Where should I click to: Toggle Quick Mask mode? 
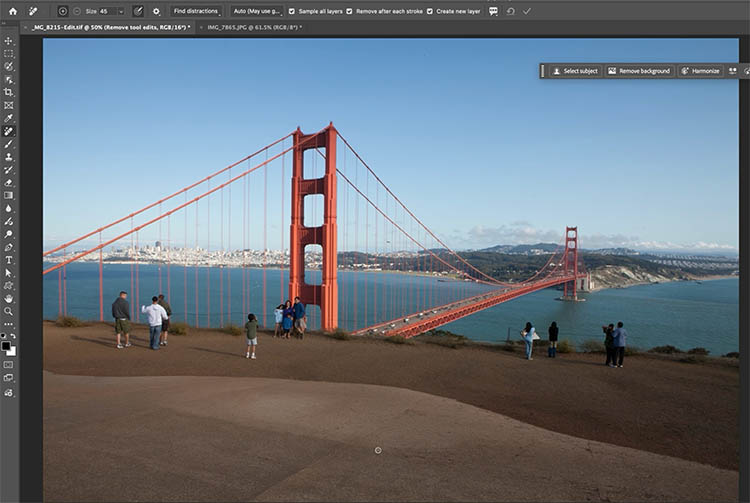9,365
